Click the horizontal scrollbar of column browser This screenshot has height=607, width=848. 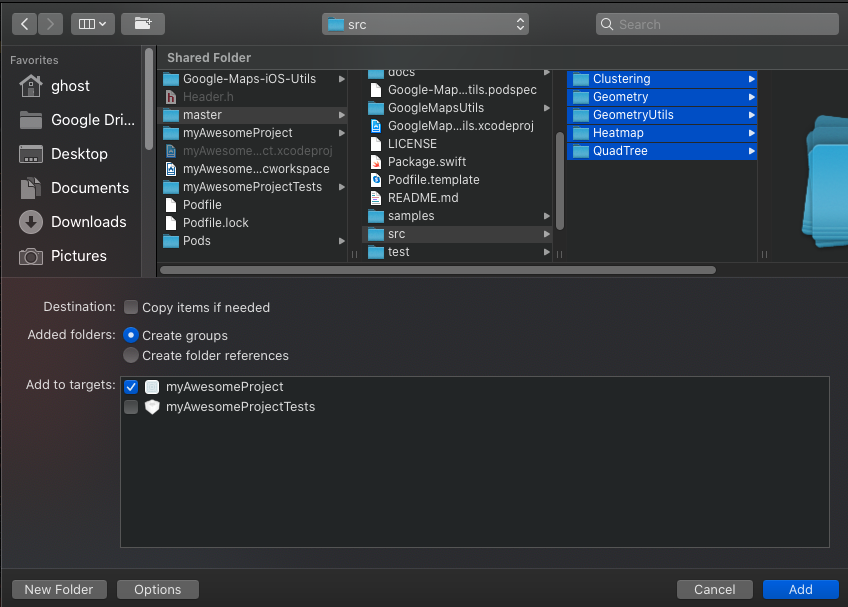tap(438, 270)
